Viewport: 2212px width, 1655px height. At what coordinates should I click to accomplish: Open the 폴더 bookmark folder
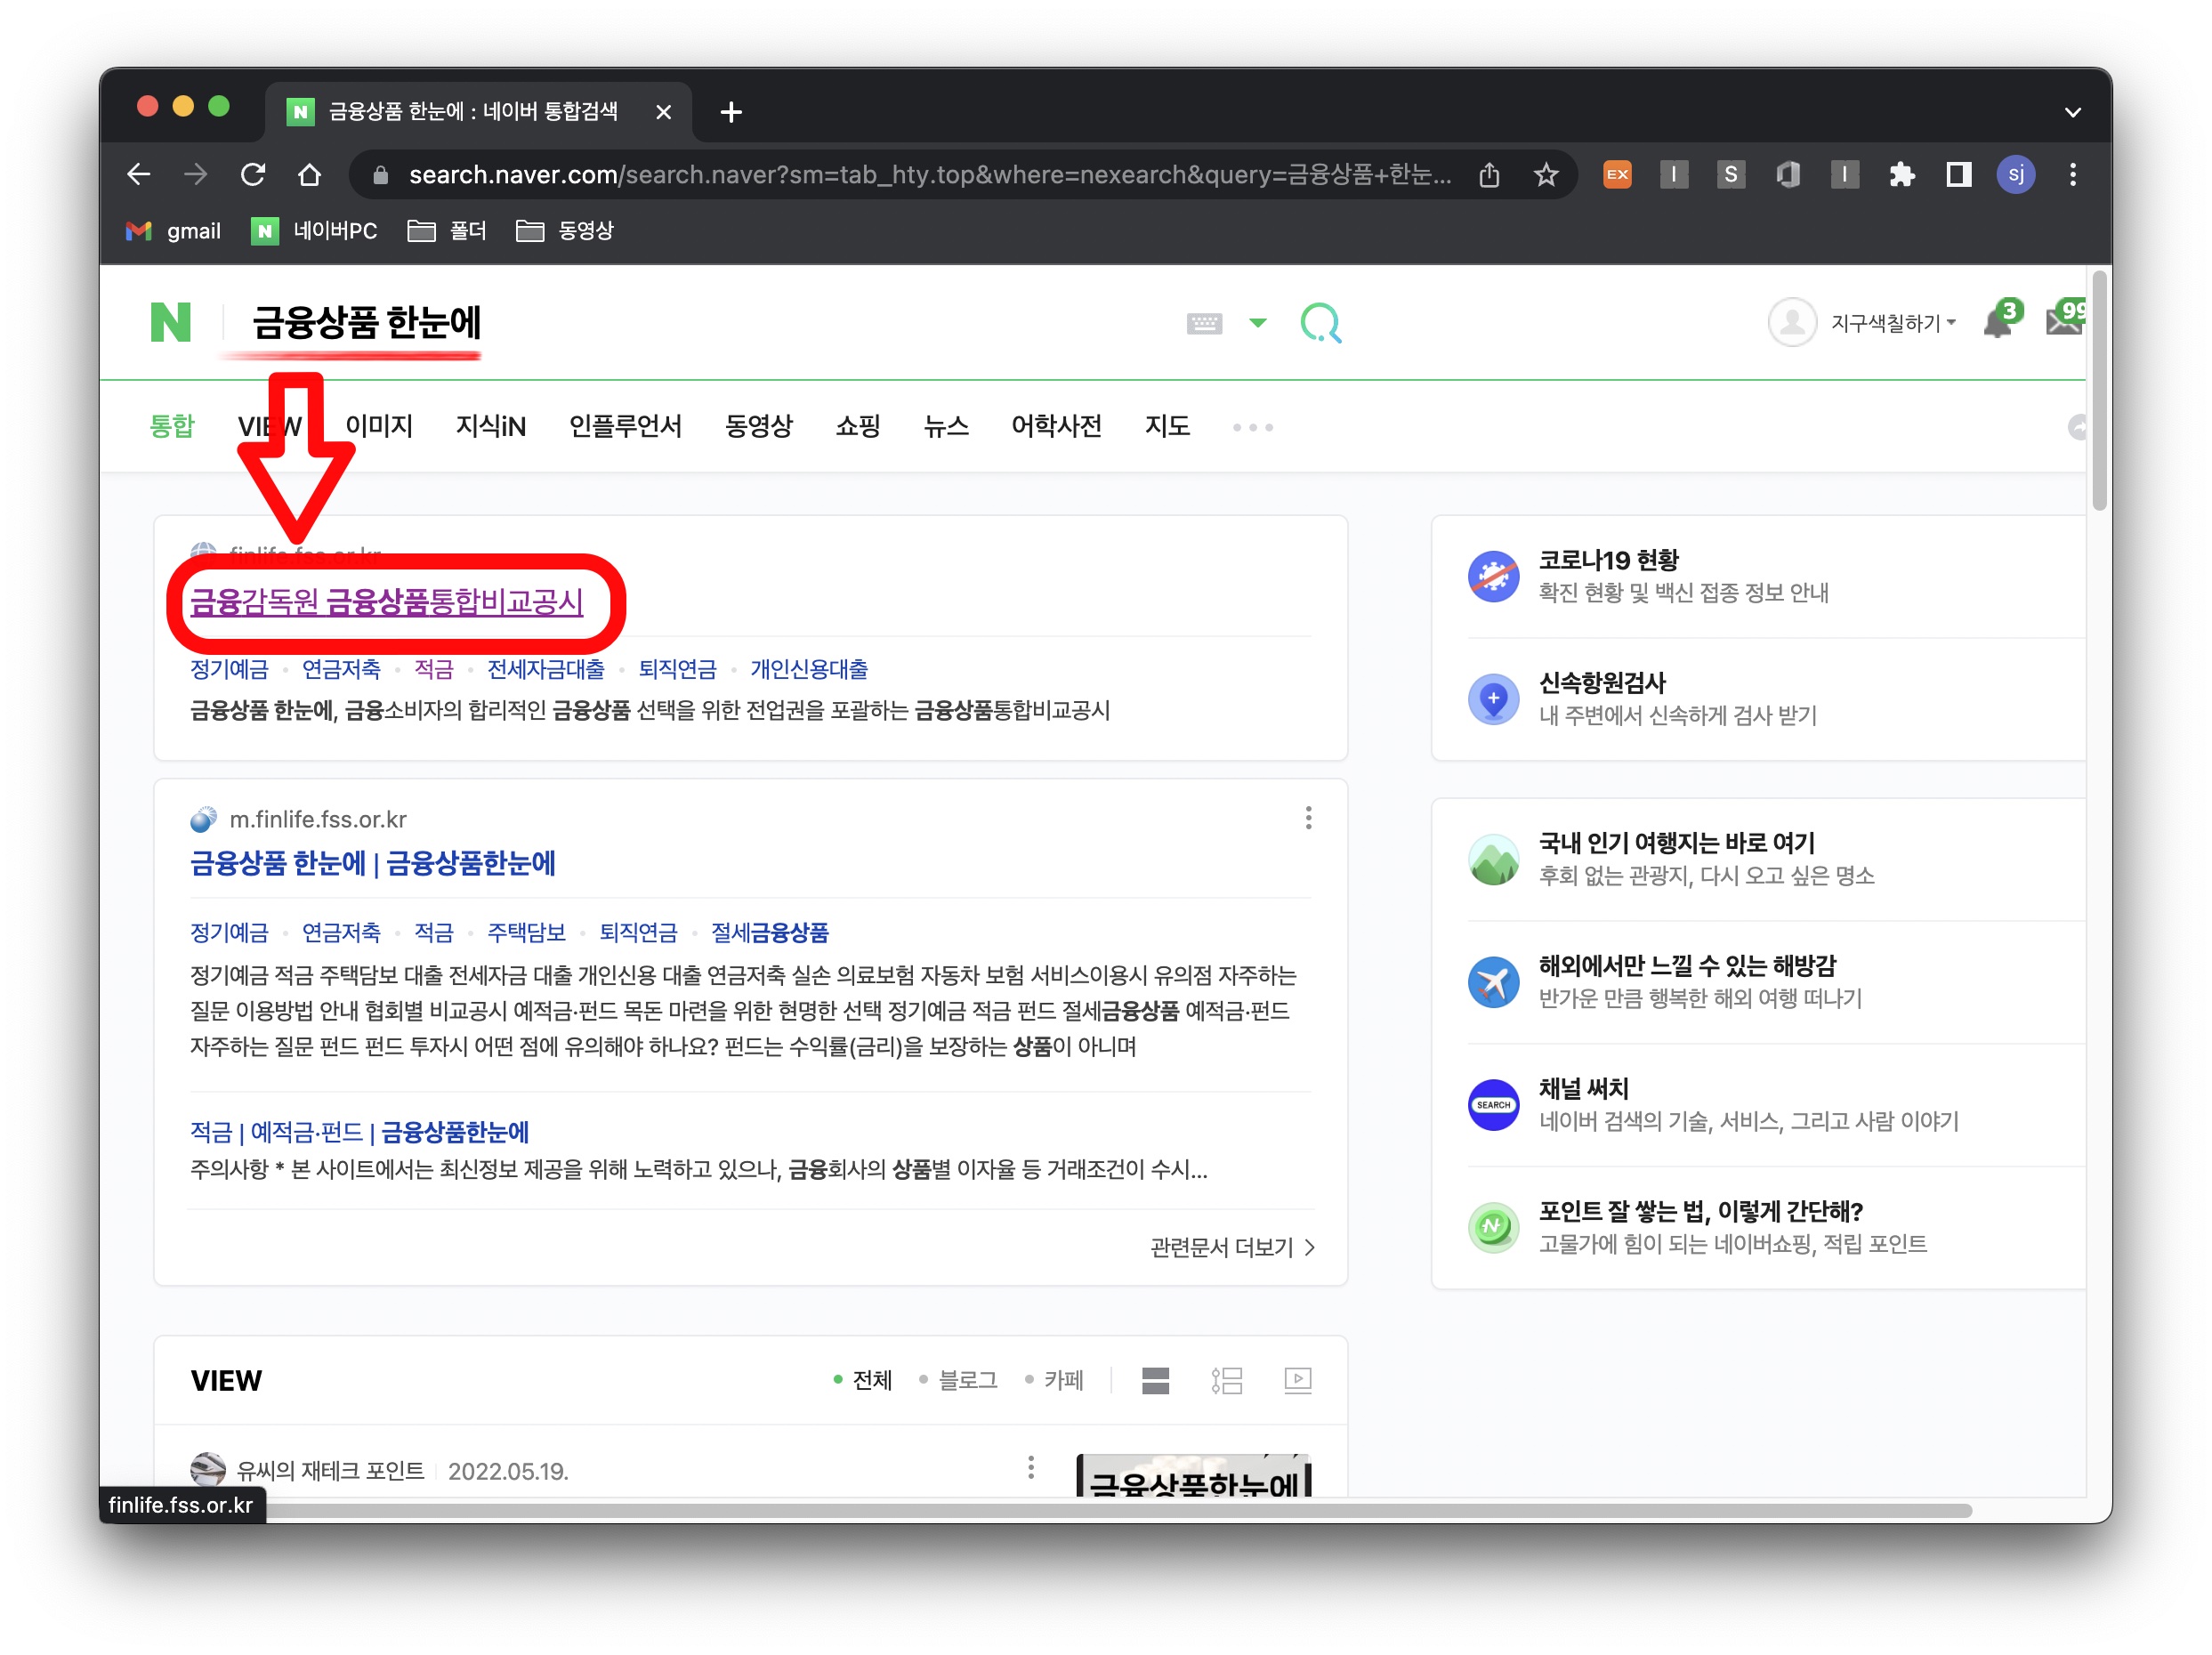447,231
